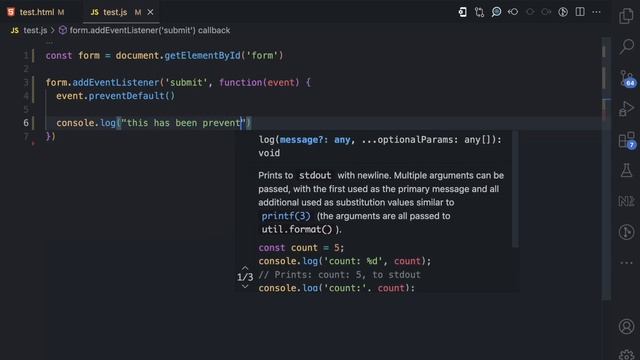
Task: Go to previous change arrow icon
Action: (513, 12)
